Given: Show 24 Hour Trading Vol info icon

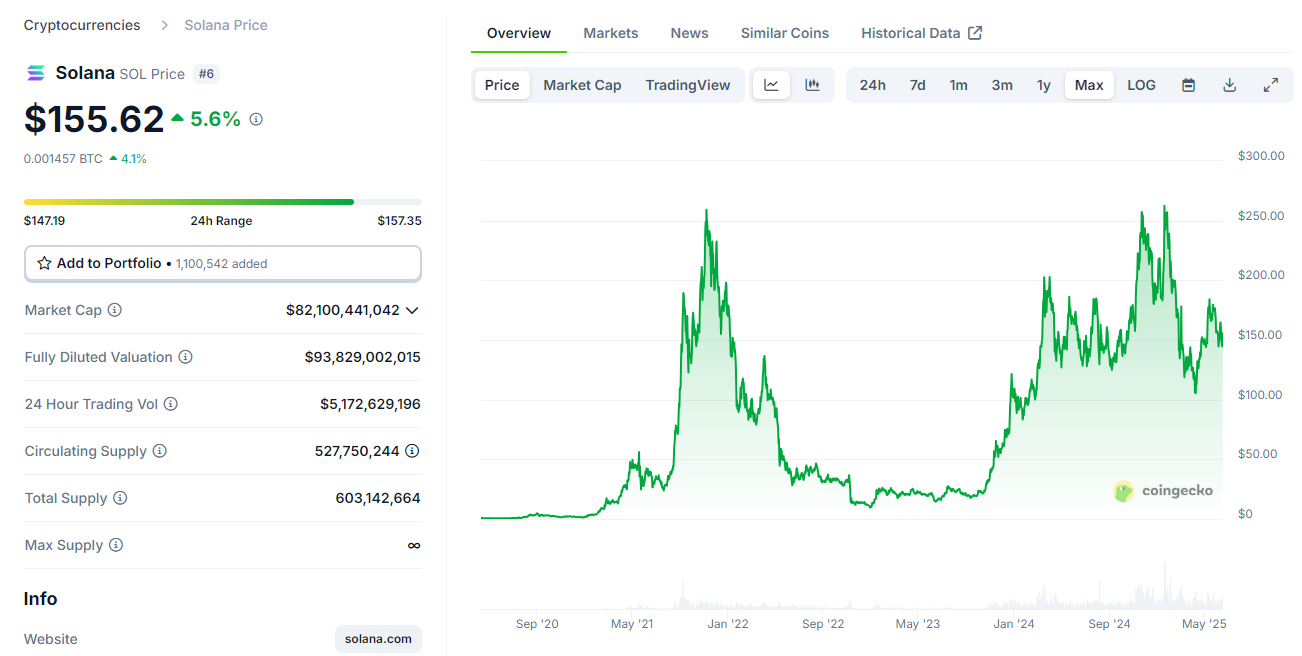Looking at the screenshot, I should coord(171,404).
